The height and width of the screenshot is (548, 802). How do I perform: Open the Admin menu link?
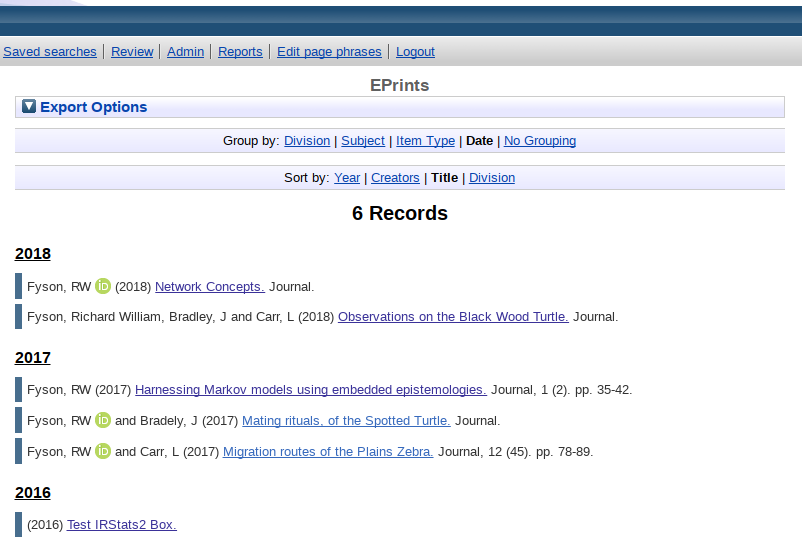185,52
